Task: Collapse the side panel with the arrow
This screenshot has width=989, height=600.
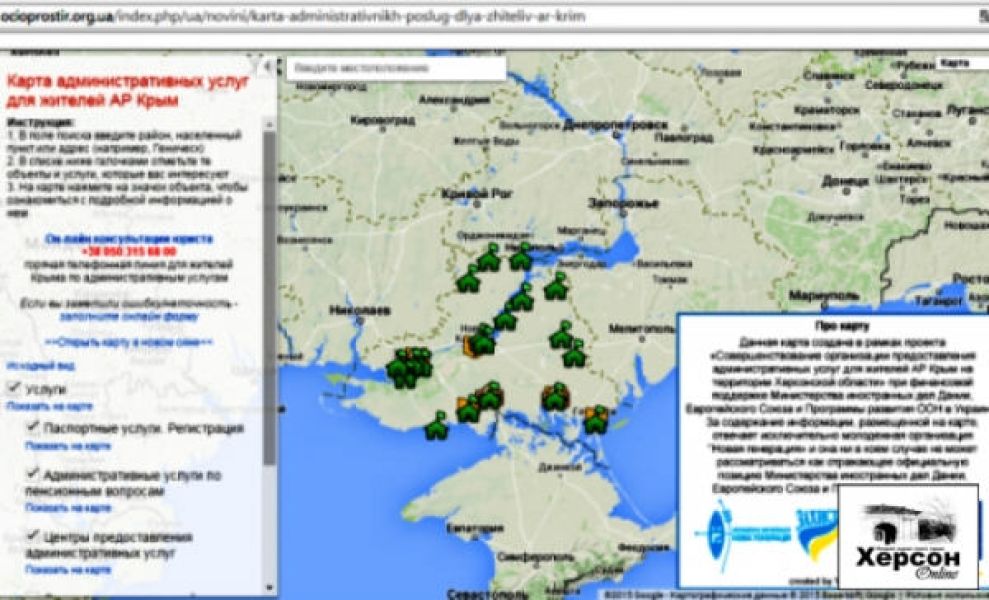Action: 266,67
